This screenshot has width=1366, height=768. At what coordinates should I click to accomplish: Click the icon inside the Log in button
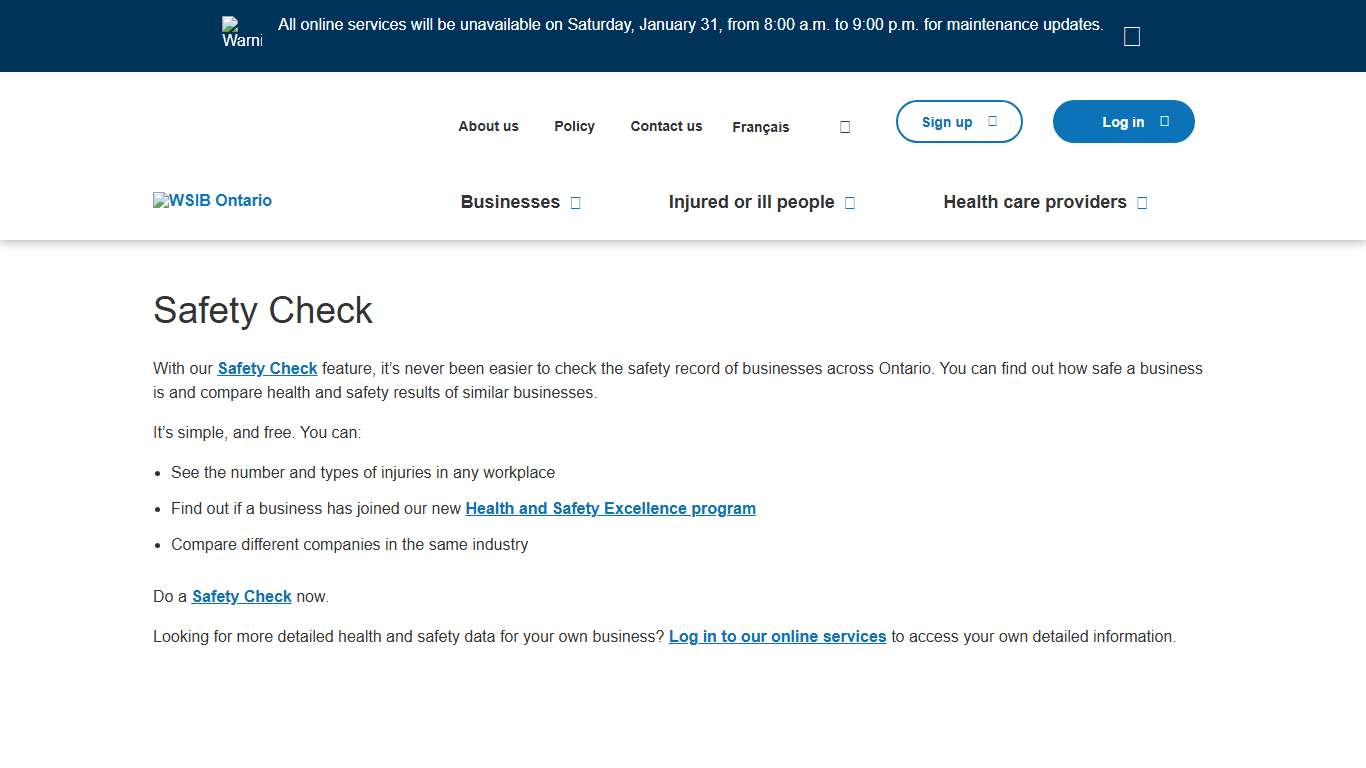(x=1163, y=121)
